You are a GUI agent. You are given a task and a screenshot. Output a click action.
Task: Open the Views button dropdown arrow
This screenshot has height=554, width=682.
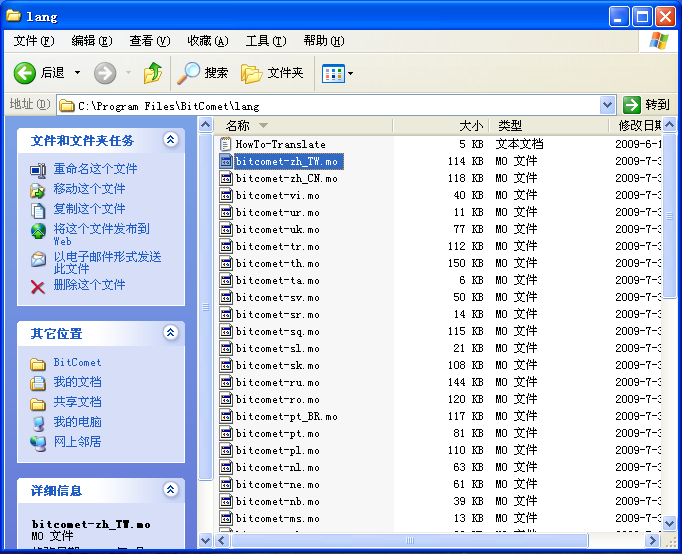click(351, 73)
